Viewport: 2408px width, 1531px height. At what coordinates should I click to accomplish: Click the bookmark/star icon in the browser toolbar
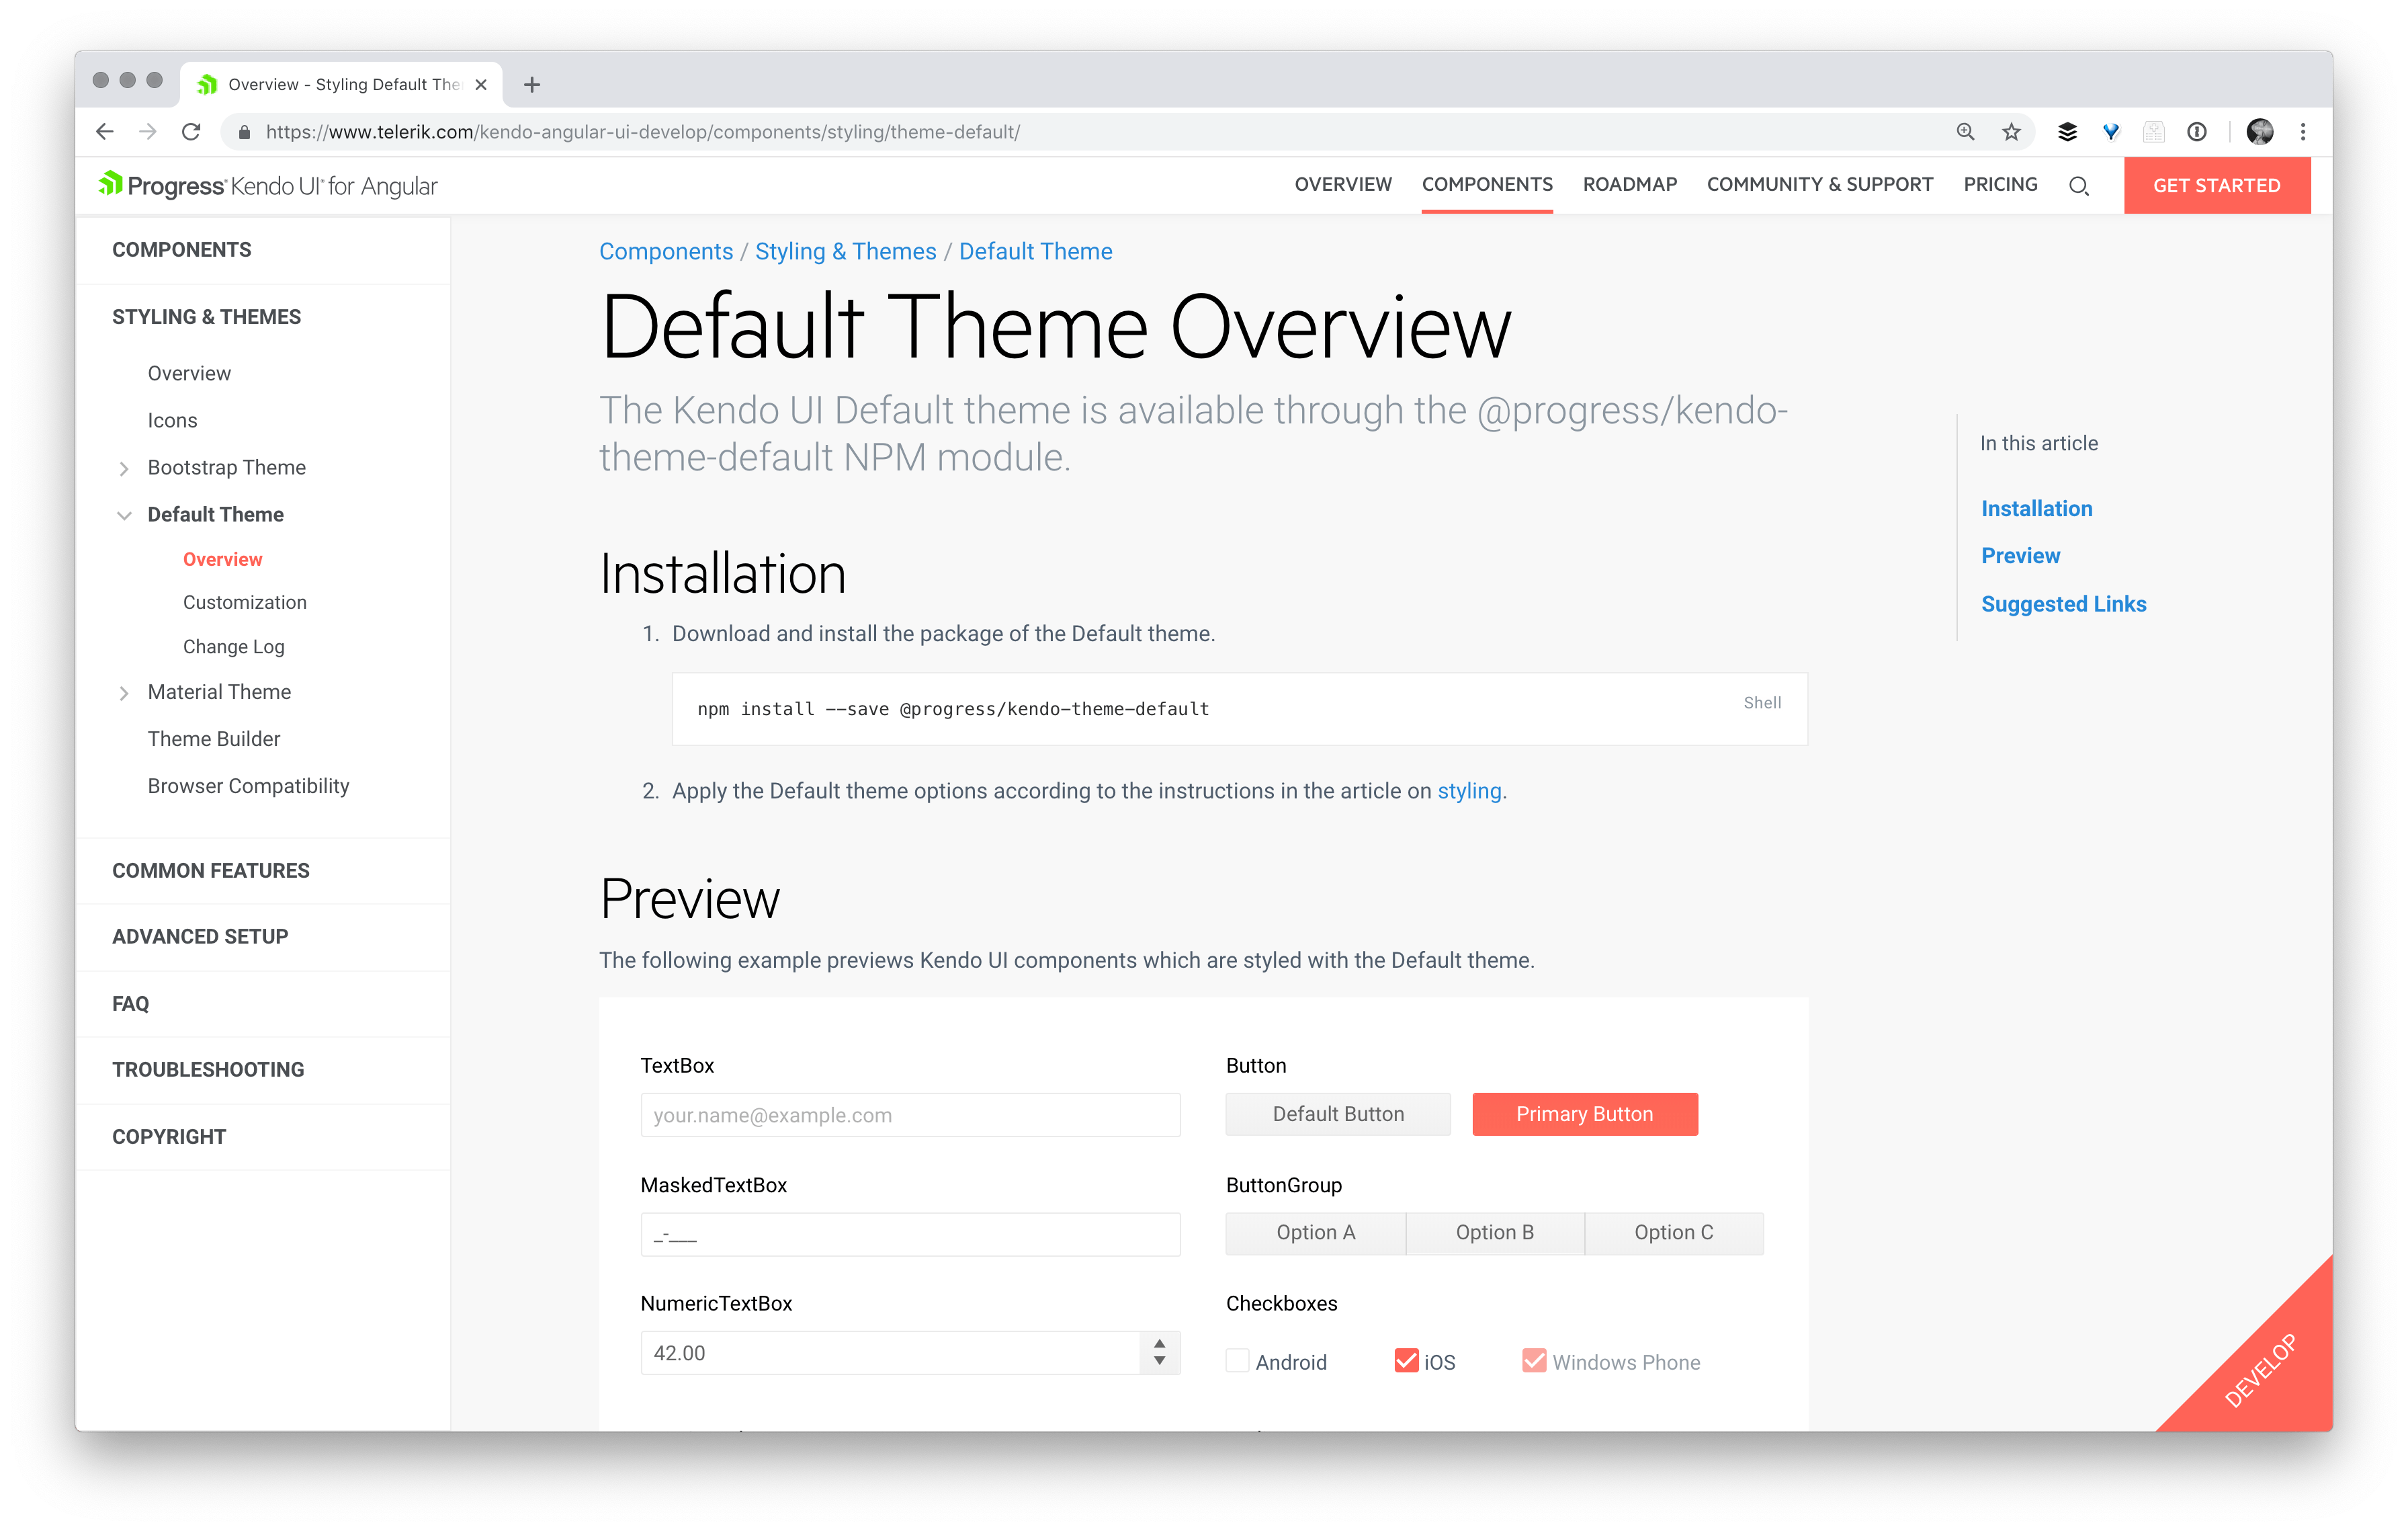click(x=2013, y=132)
